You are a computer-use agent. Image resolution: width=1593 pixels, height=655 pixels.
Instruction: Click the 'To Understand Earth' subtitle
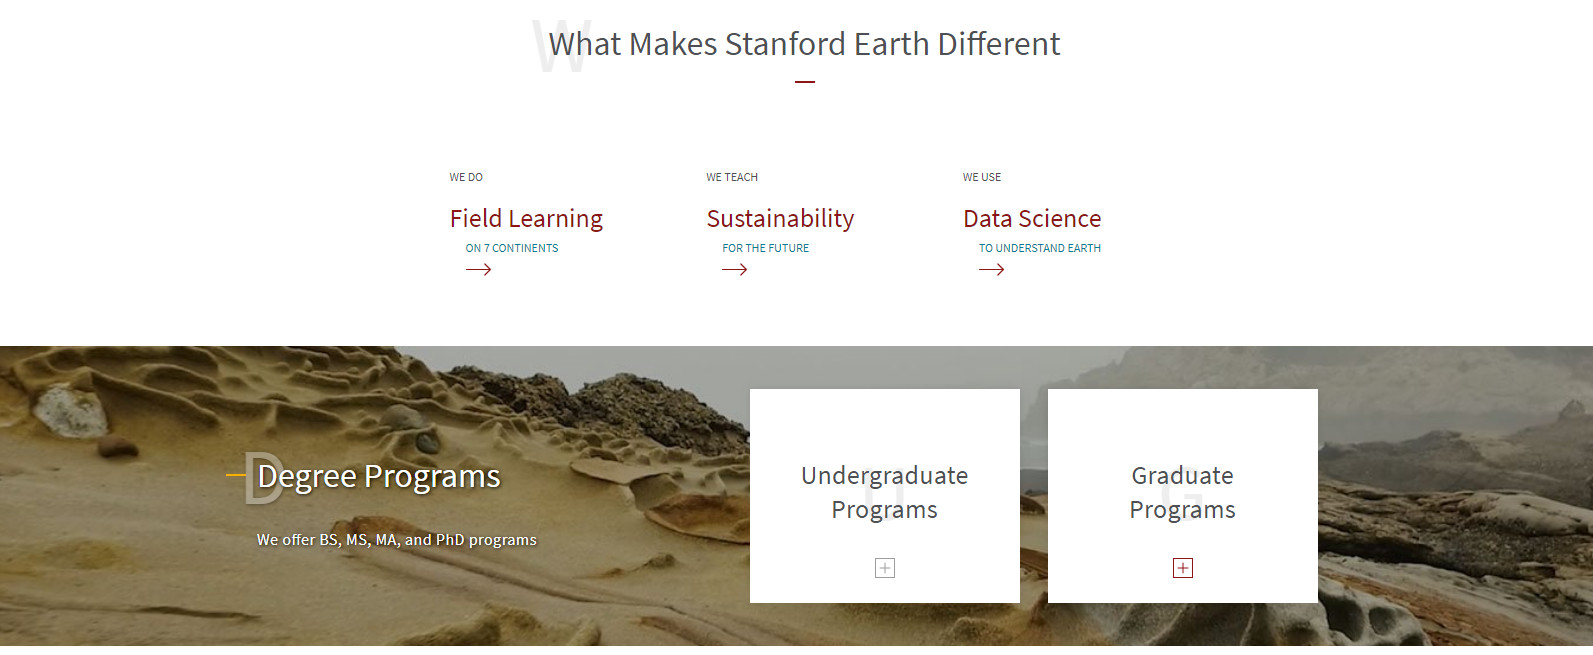pos(1040,248)
